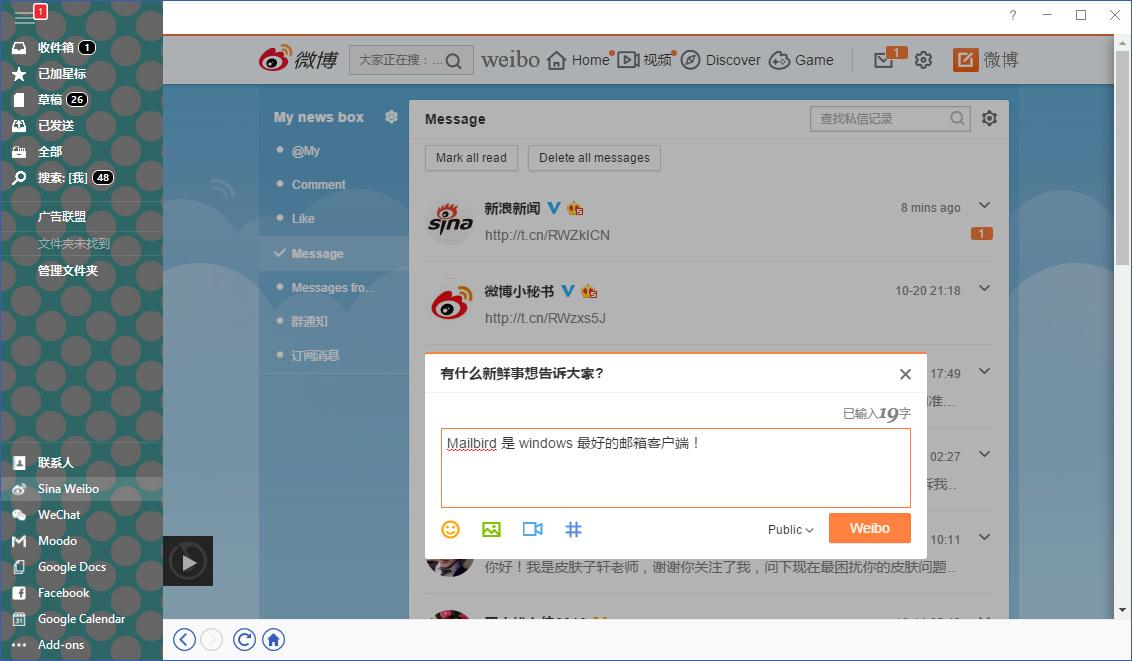Expand options for 新浪新闻 message
This screenshot has width=1132, height=661.
[x=984, y=206]
